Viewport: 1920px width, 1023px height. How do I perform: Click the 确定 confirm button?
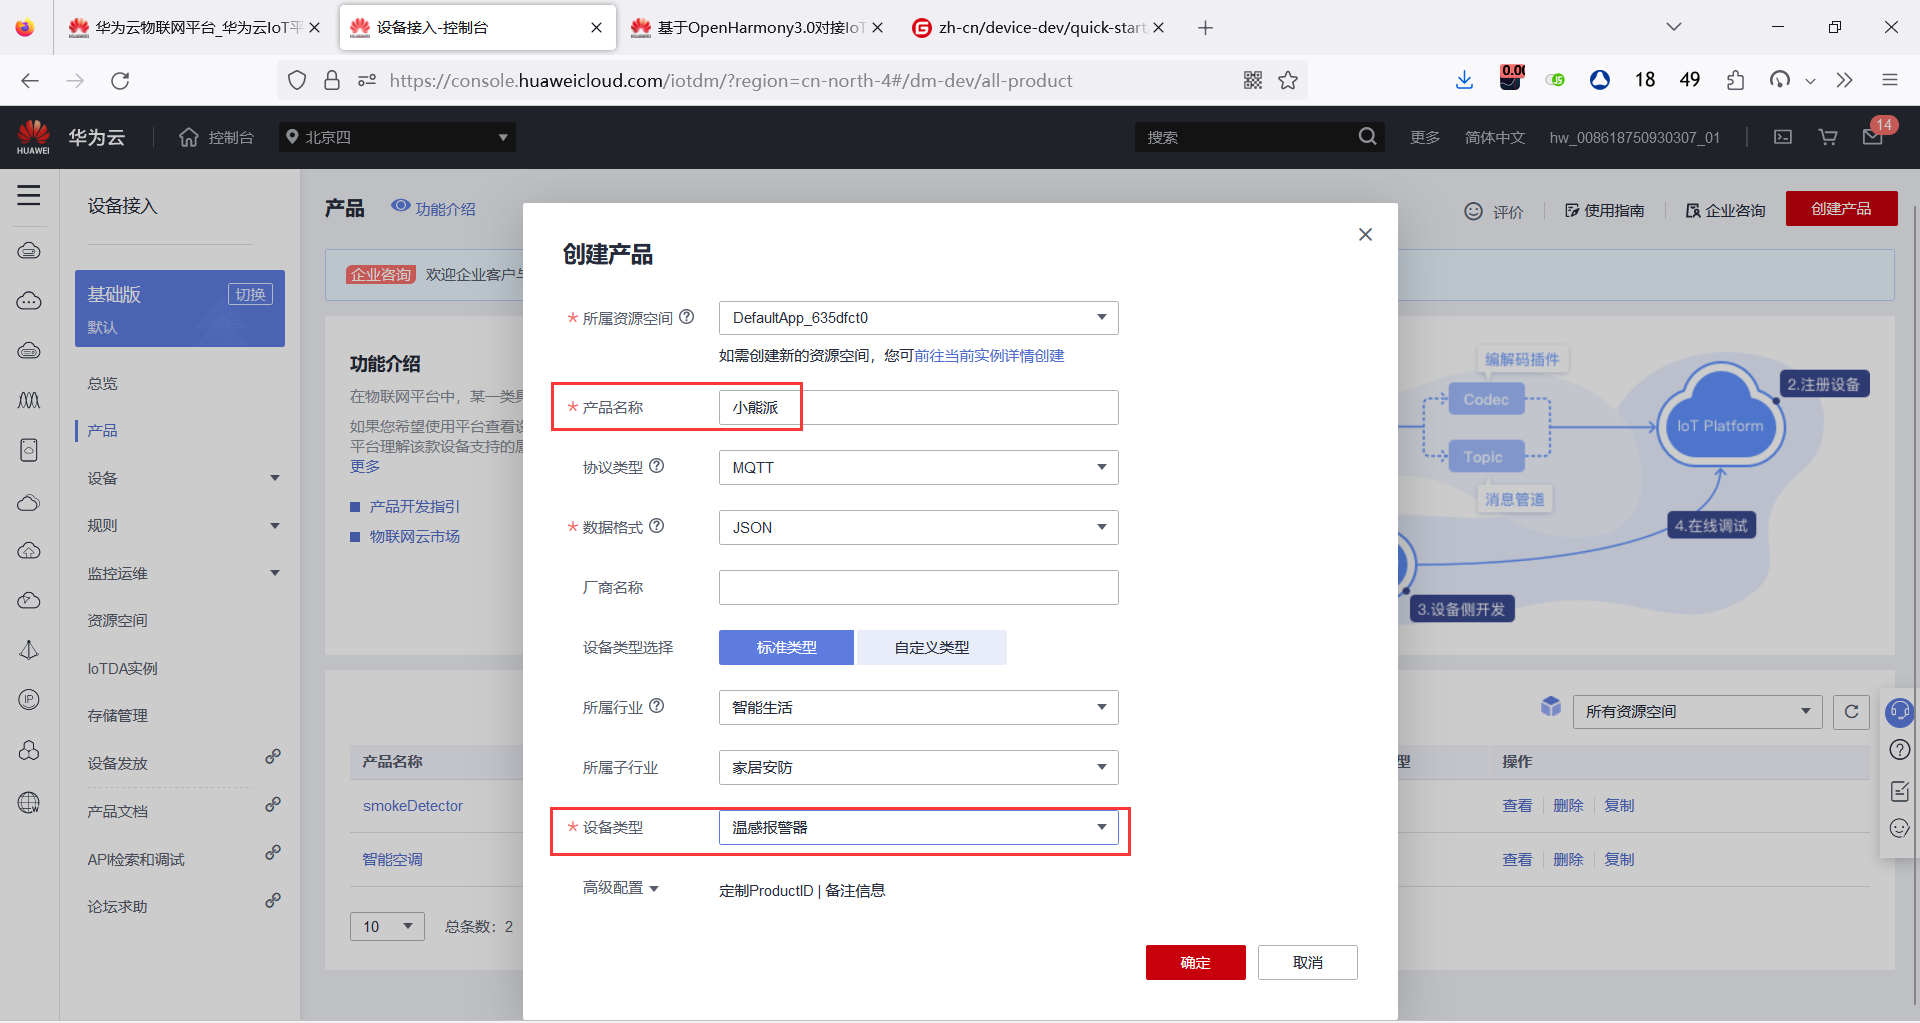(x=1195, y=962)
